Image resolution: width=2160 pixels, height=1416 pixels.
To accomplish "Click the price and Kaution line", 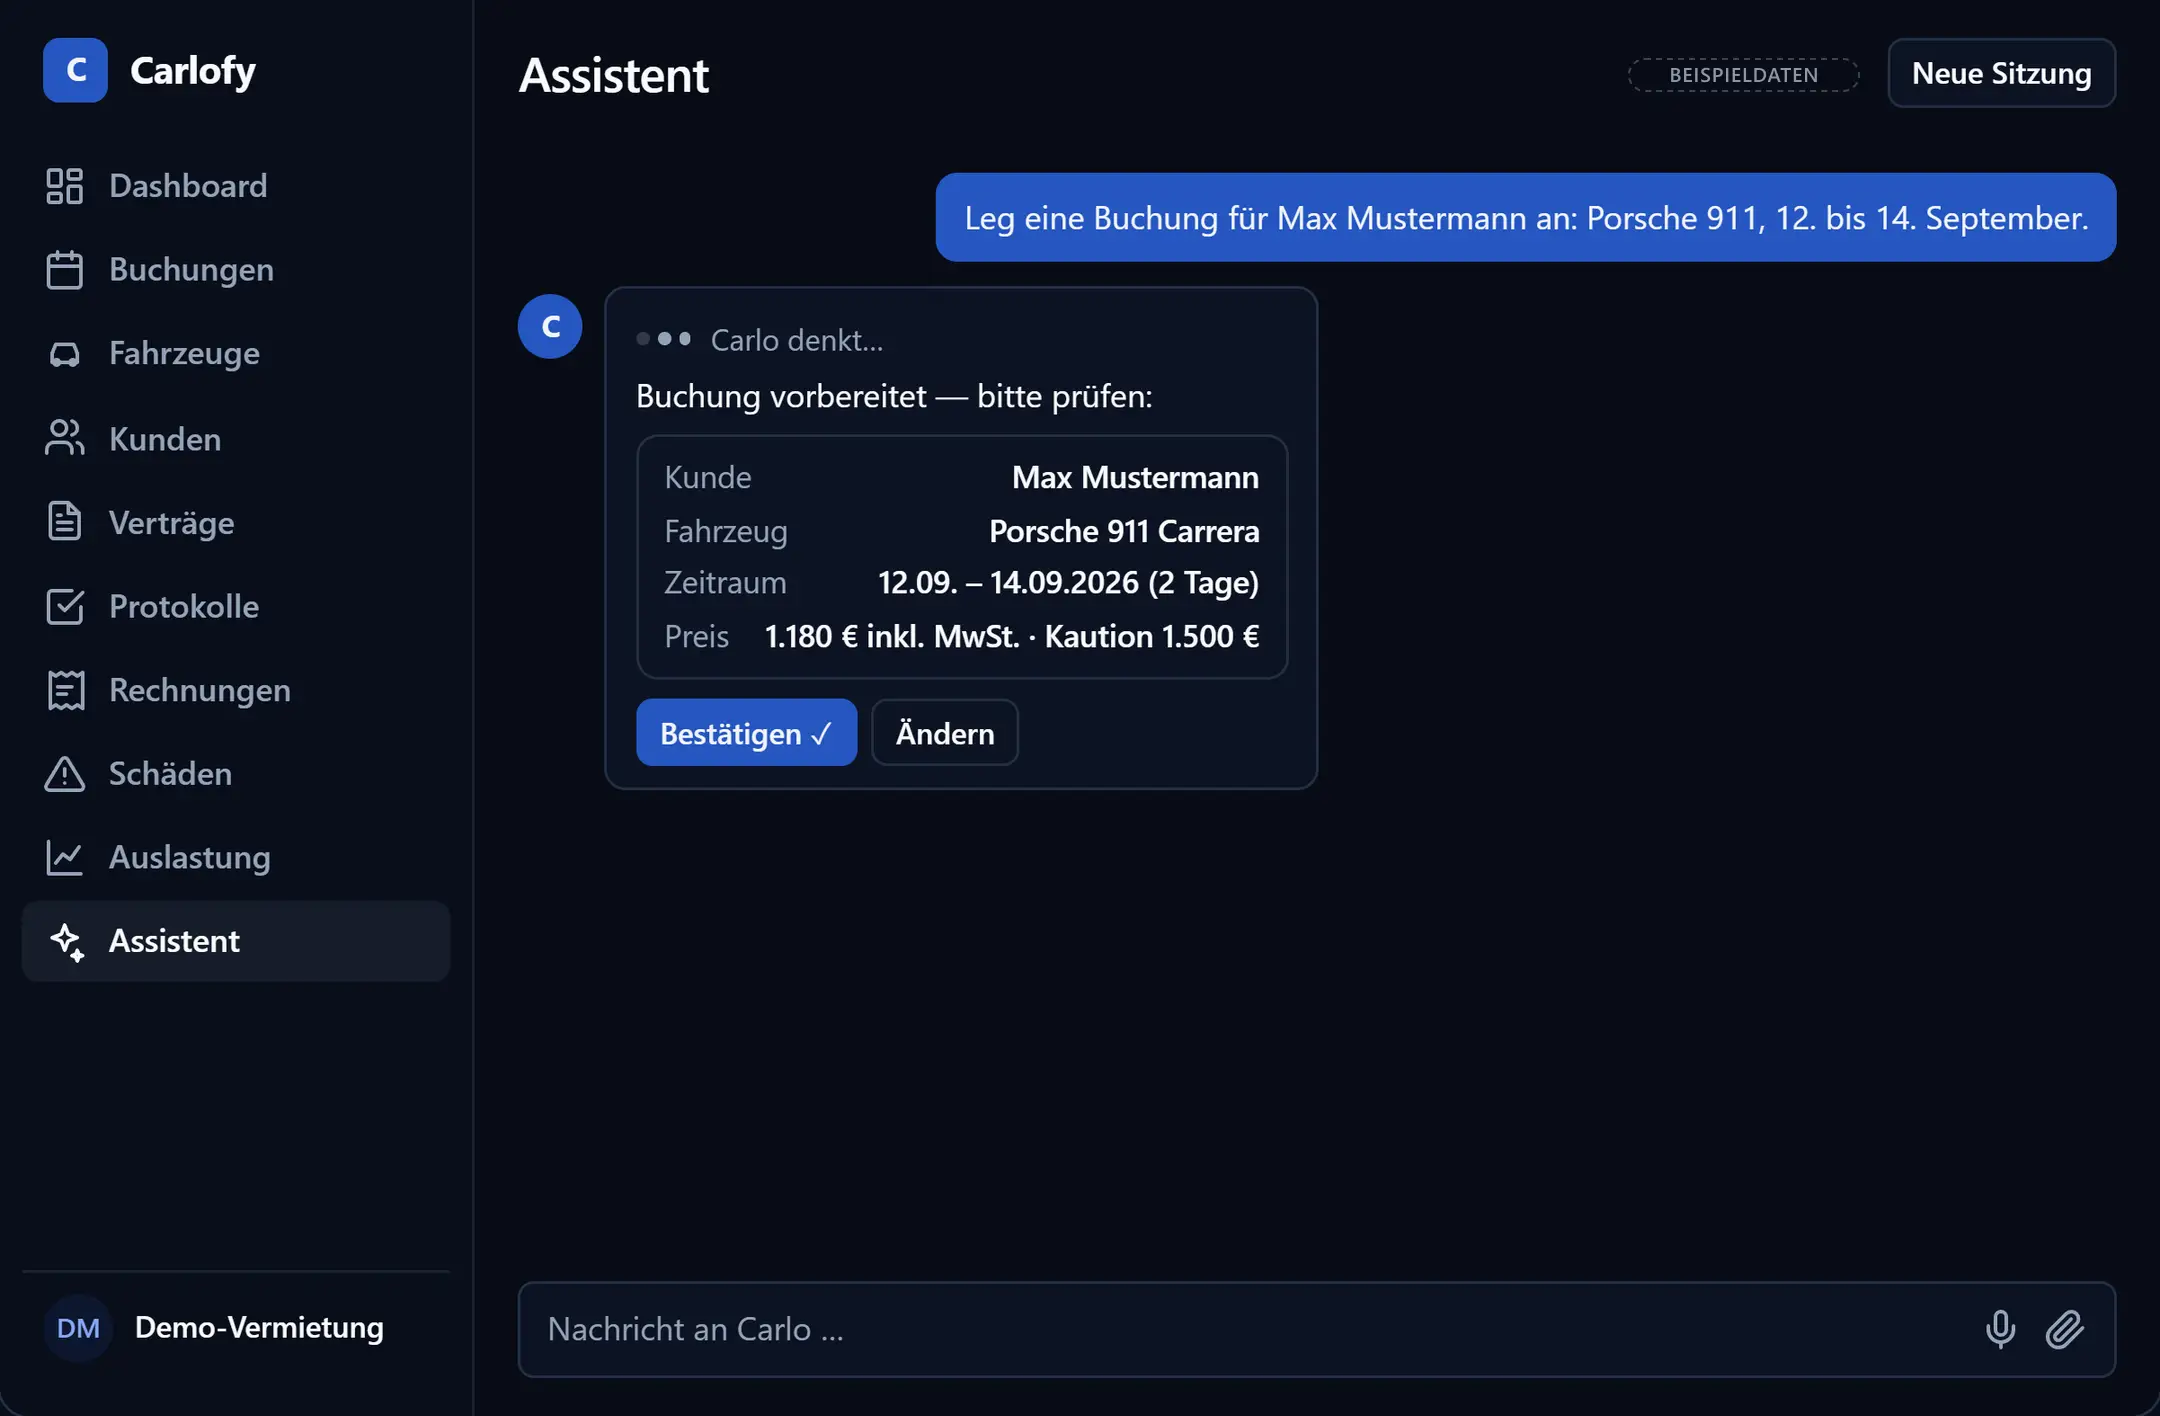I will pos(1012,636).
